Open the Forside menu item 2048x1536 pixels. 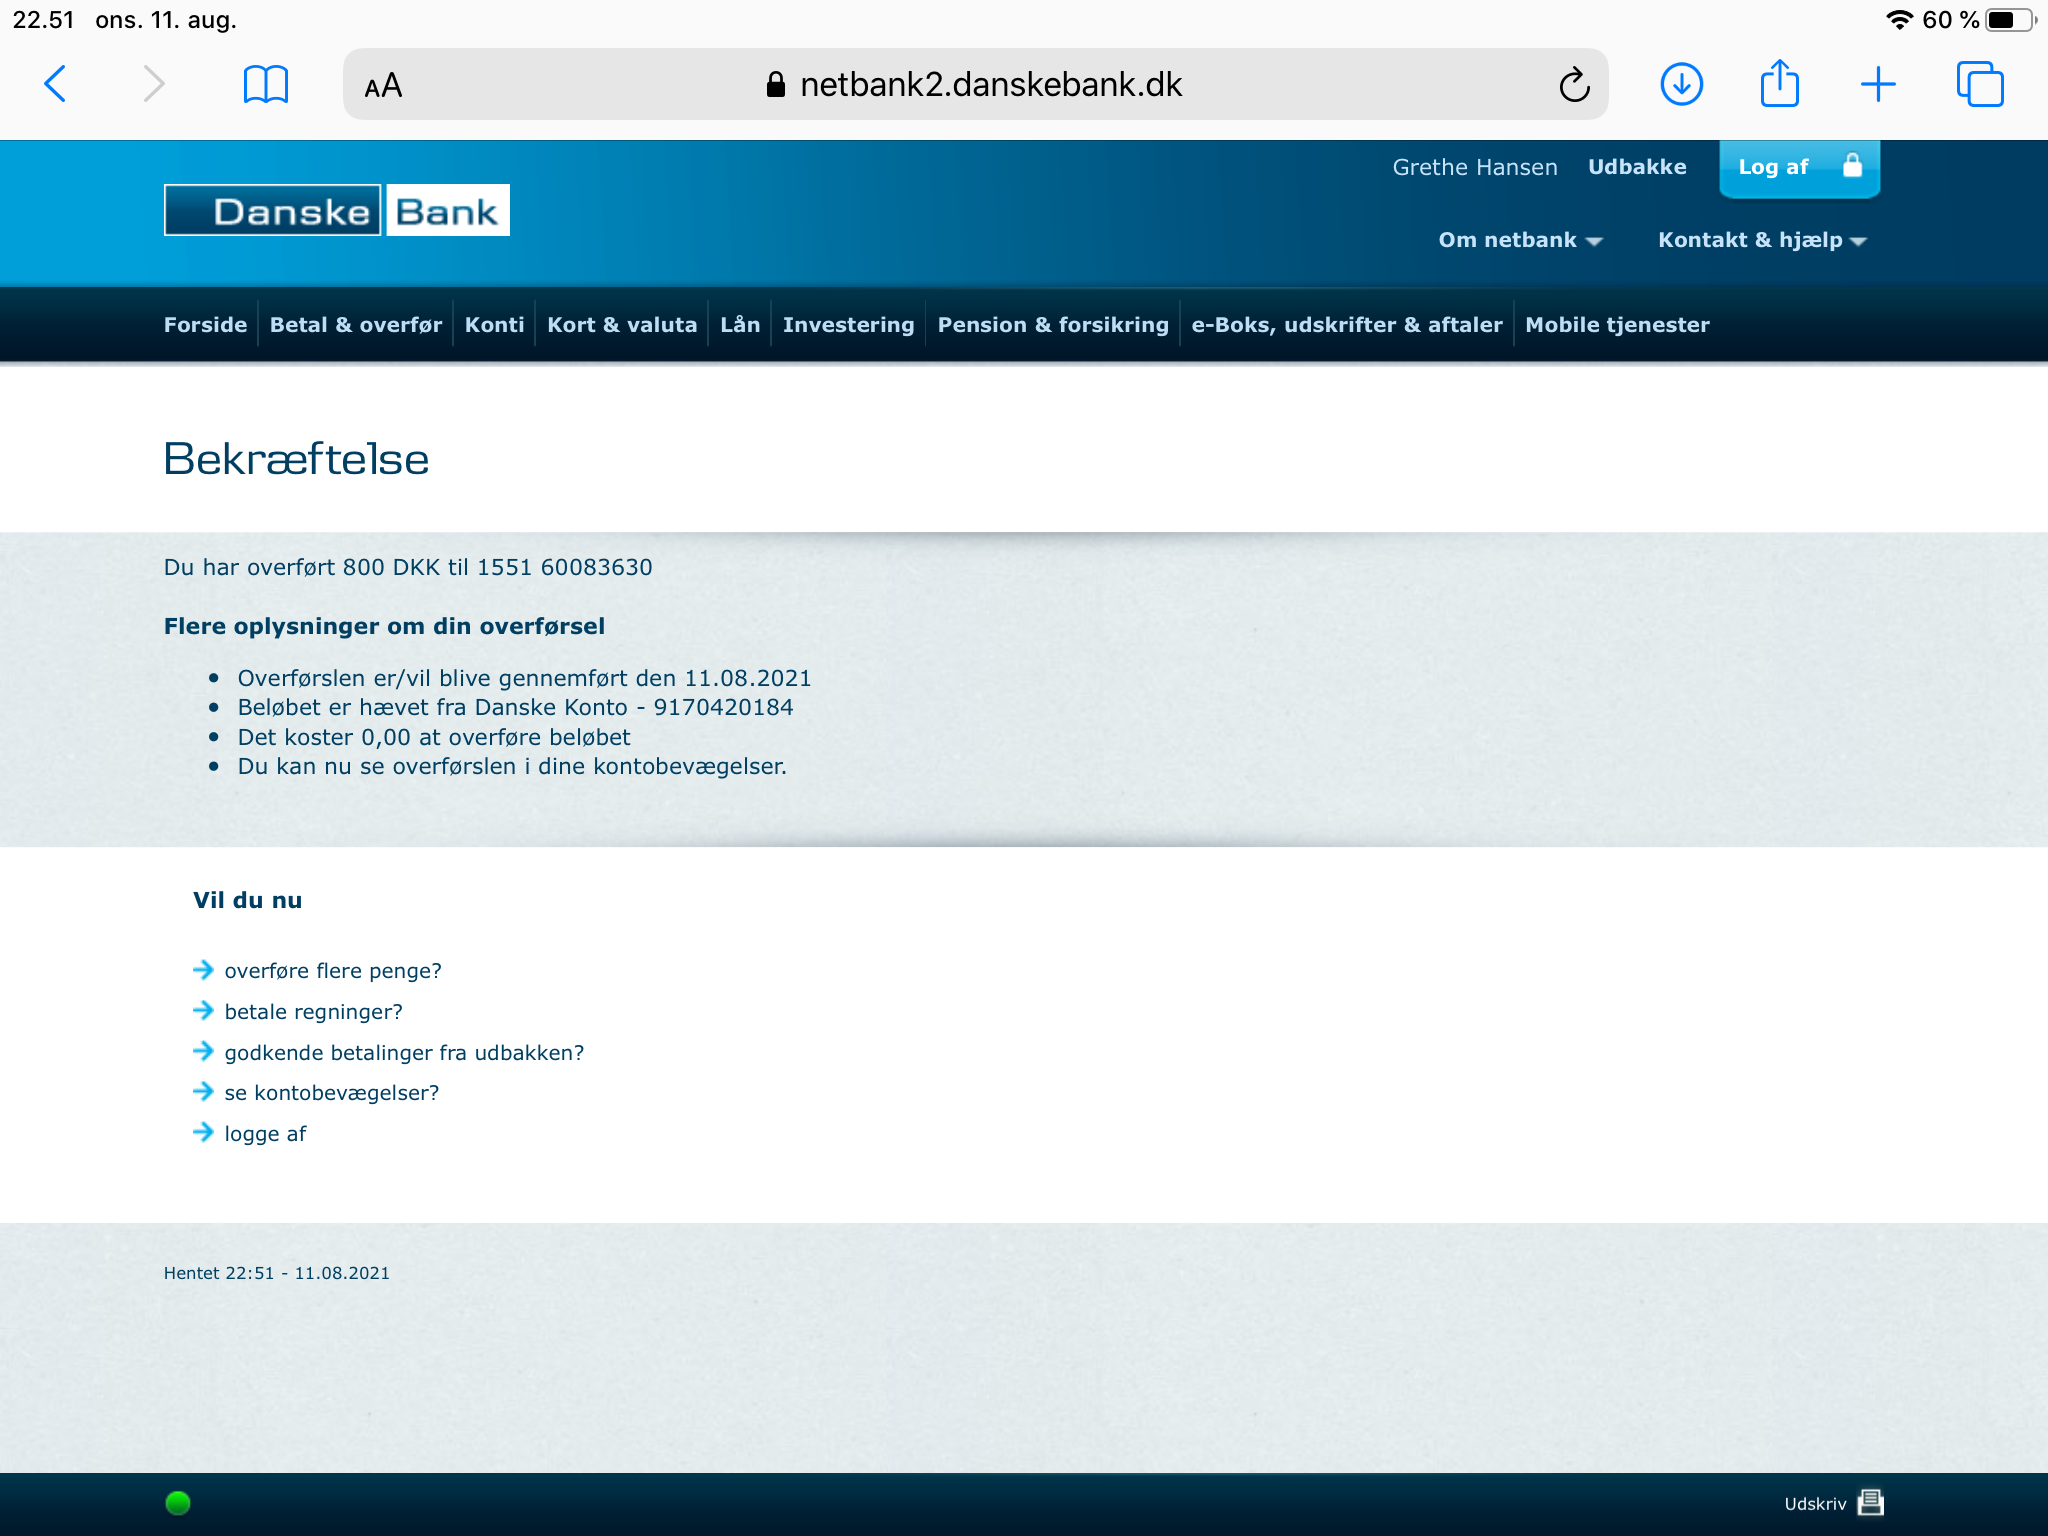coord(205,325)
